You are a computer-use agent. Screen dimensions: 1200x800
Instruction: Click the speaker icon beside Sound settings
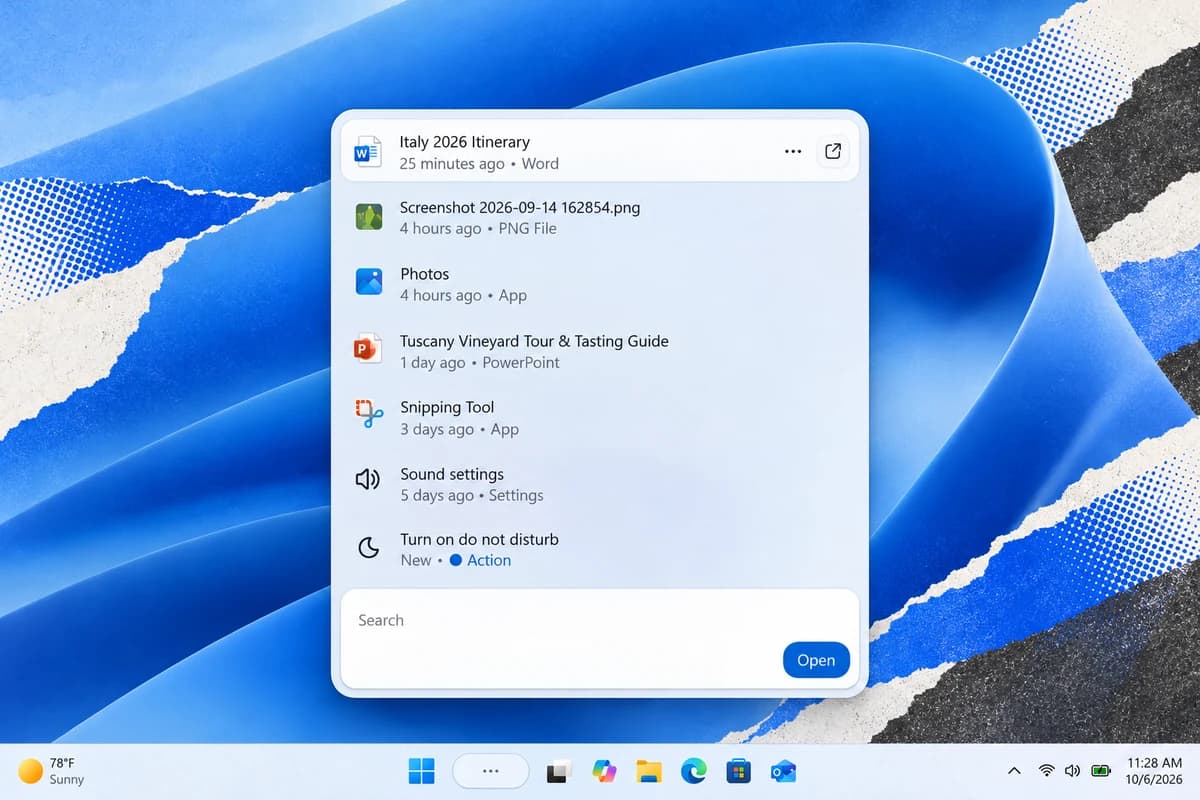368,480
